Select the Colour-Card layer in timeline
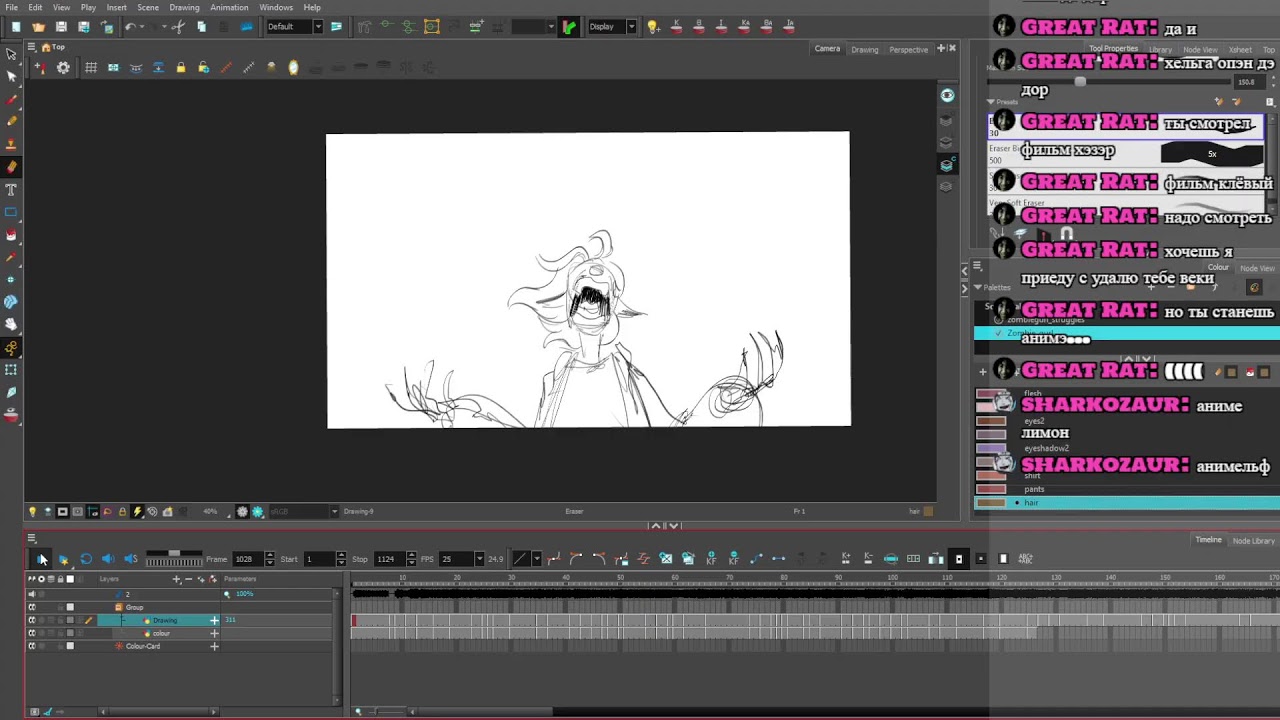The width and height of the screenshot is (1280, 720). 143,646
